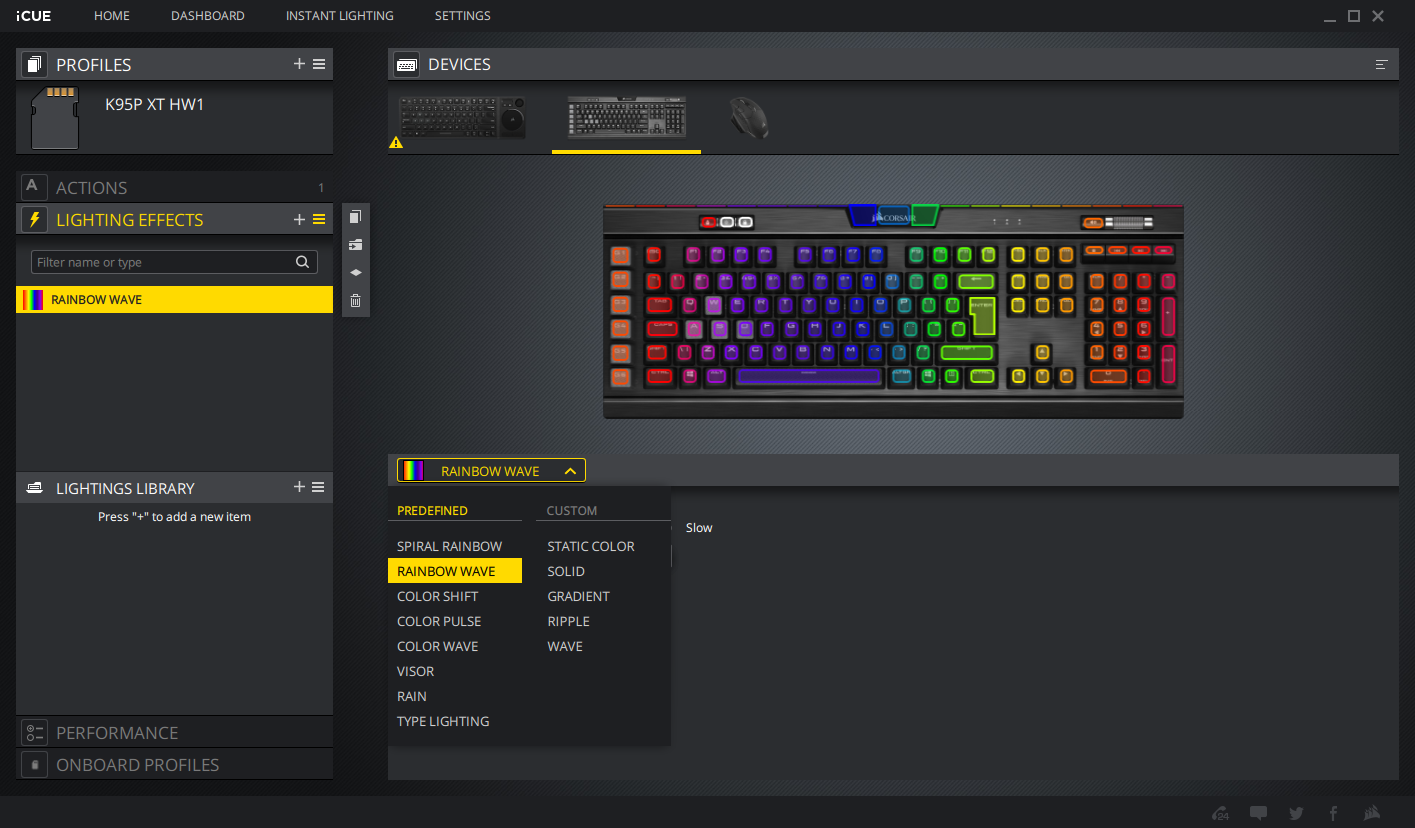The width and height of the screenshot is (1415, 828).
Task: Expand the Performance panel
Action: click(x=174, y=732)
